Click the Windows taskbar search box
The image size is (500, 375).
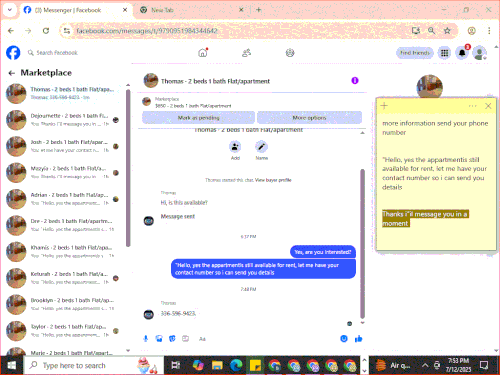(94, 365)
